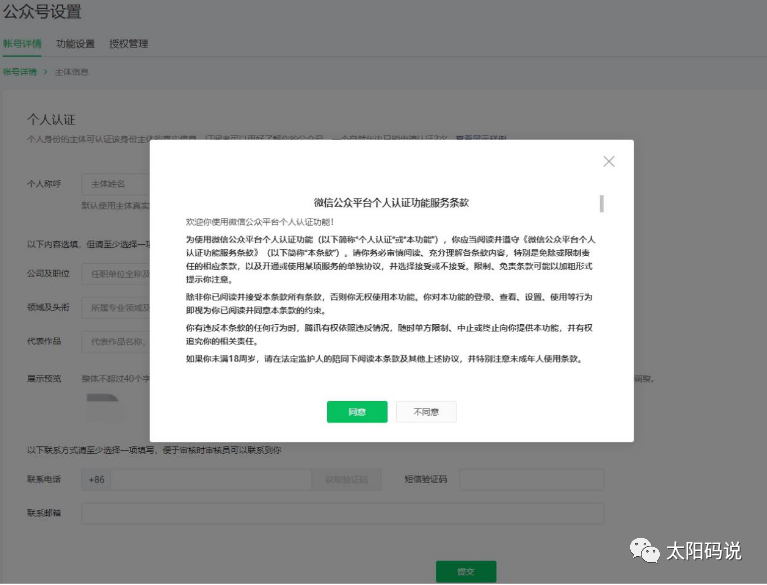The image size is (767, 585).
Task: Click the 不同意 button
Action: [x=426, y=412]
